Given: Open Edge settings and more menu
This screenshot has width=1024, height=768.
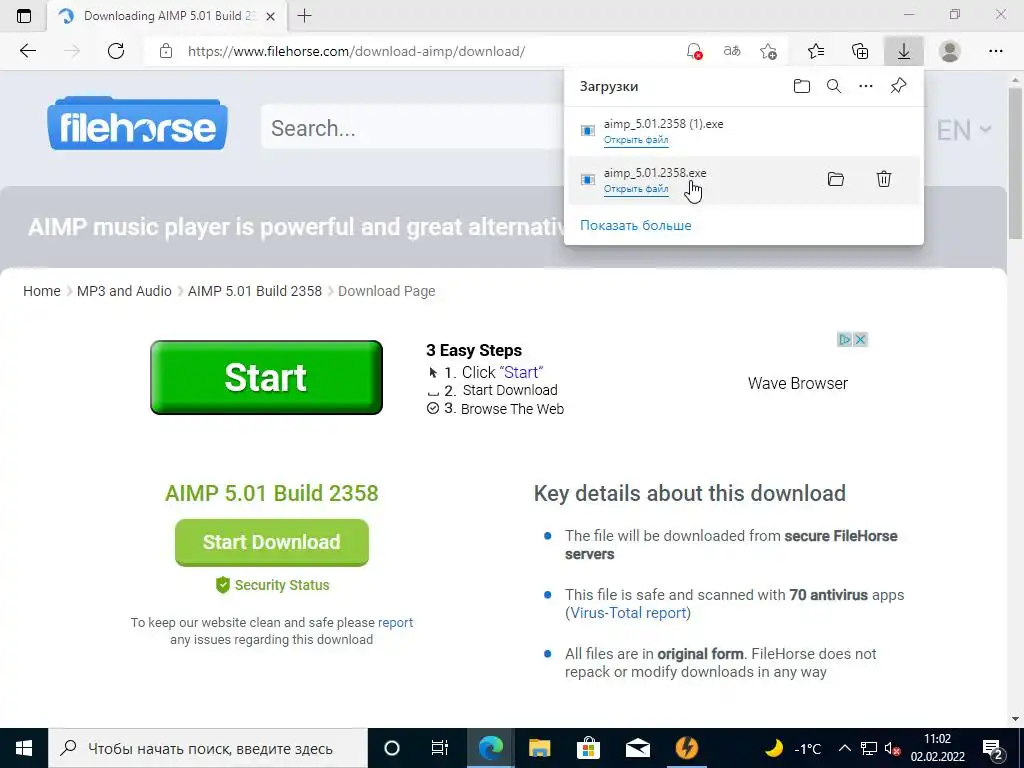Looking at the screenshot, I should (x=995, y=51).
